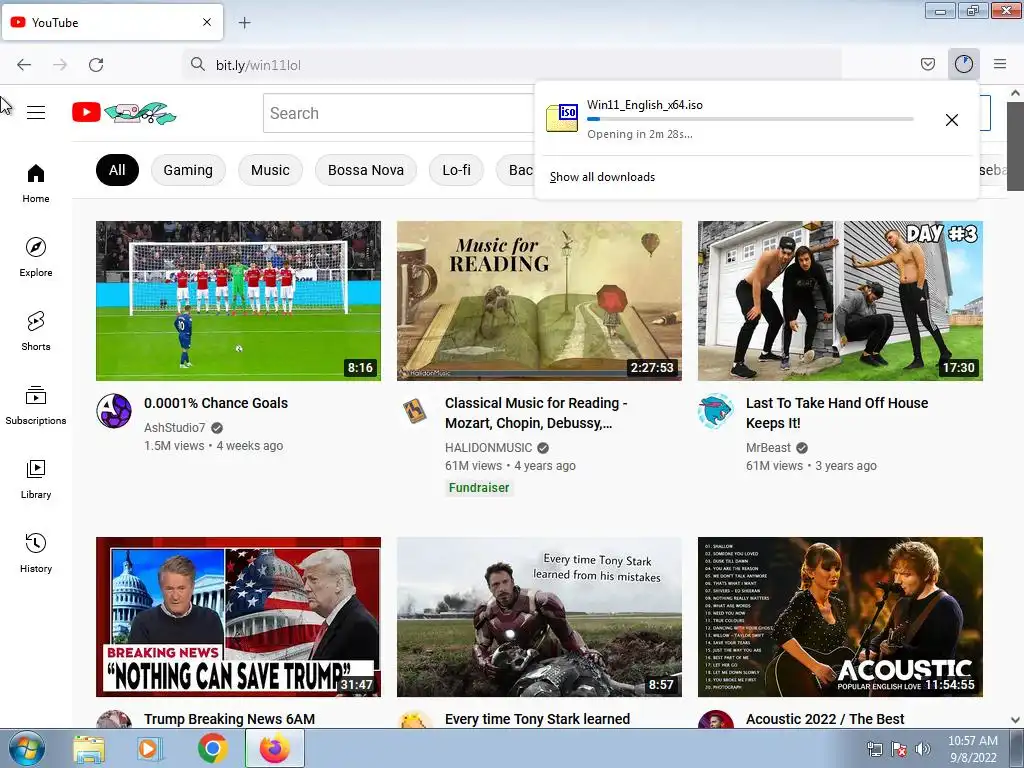This screenshot has height=768, width=1024.
Task: Select the Lo-fi filter chip
Action: (456, 170)
